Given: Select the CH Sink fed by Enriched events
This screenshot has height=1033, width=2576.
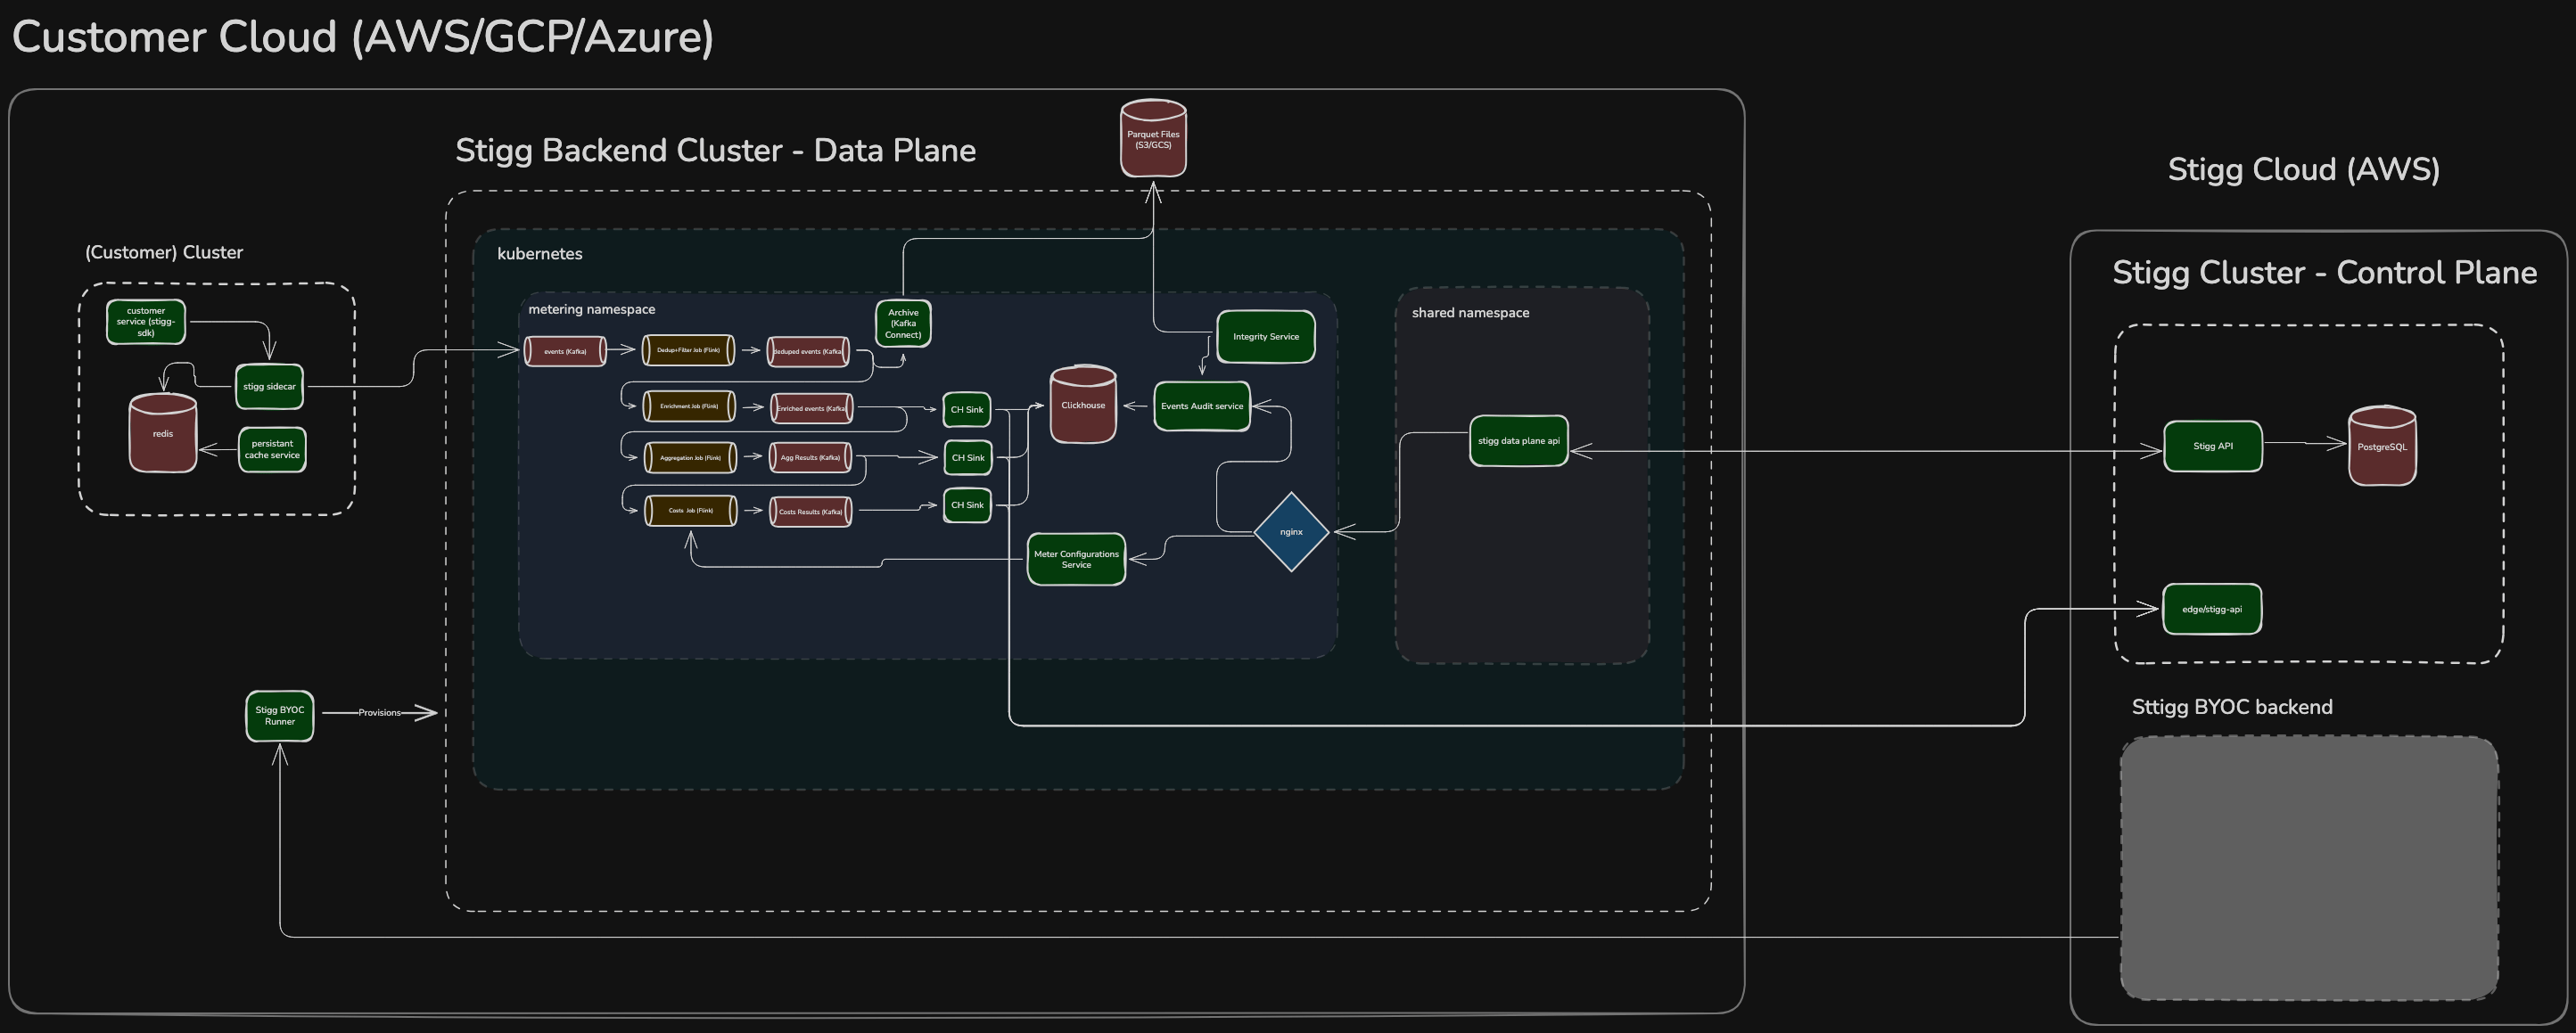Looking at the screenshot, I should coord(967,409).
